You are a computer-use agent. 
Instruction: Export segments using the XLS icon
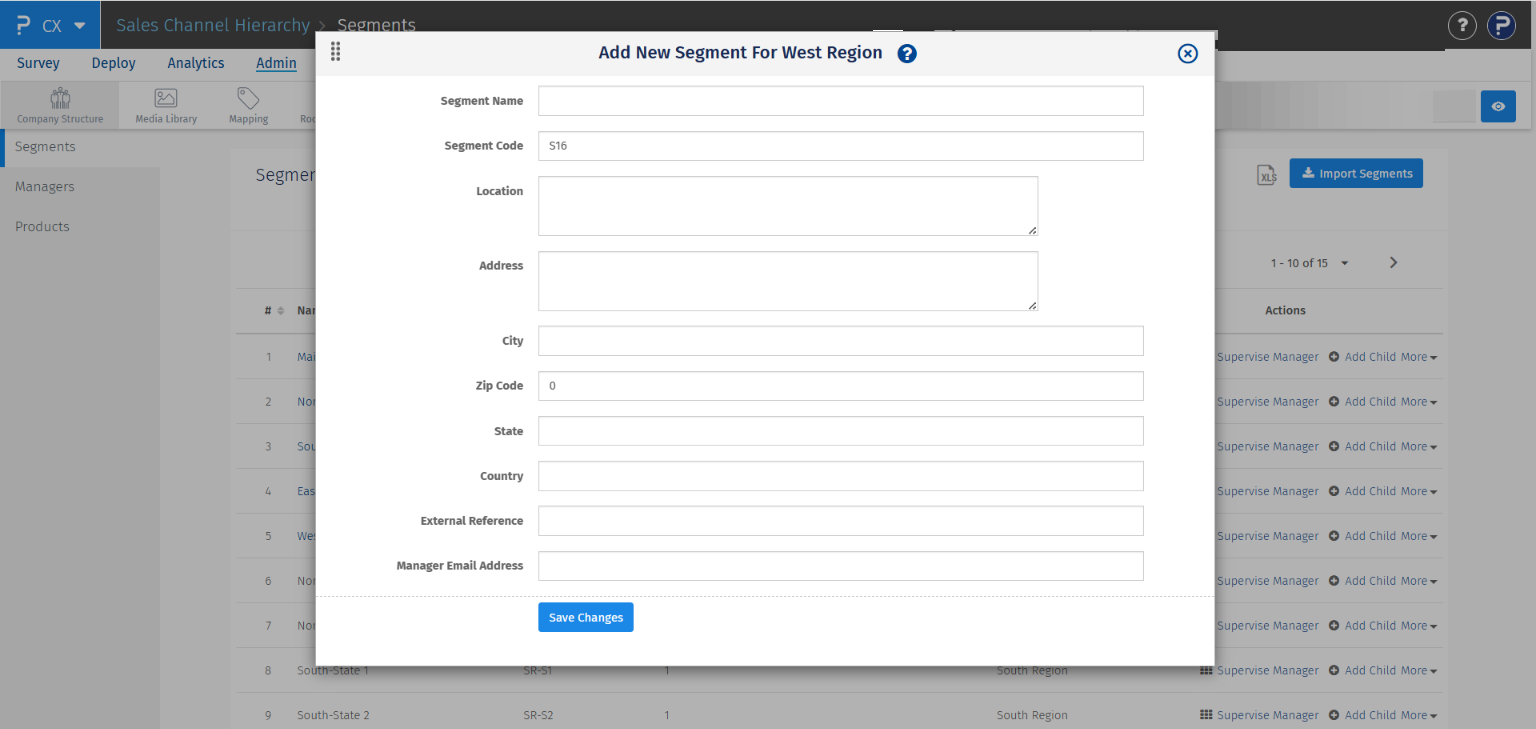coord(1266,174)
